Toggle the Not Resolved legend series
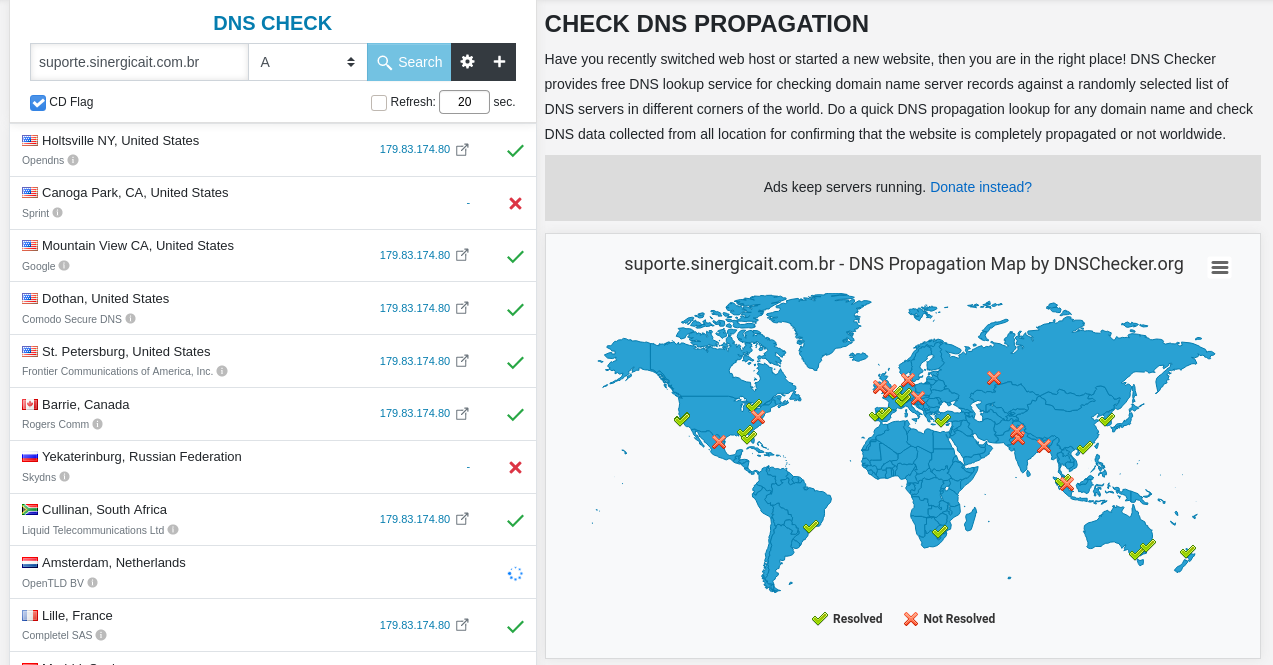 point(949,619)
